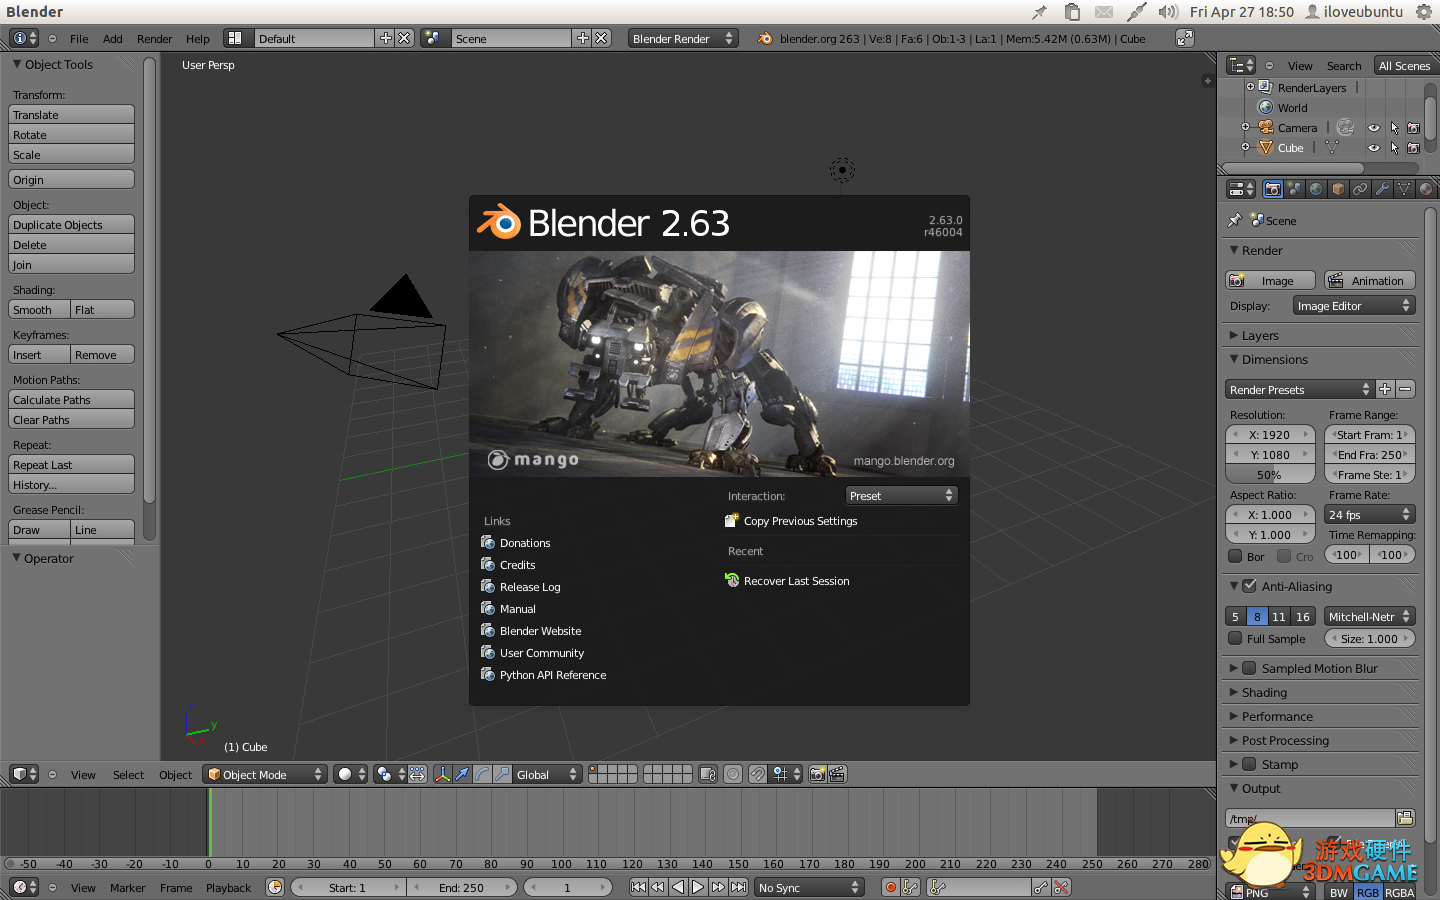Viewport: 1440px width, 900px height.
Task: Hide the Cube using its eye icon
Action: tap(1373, 148)
